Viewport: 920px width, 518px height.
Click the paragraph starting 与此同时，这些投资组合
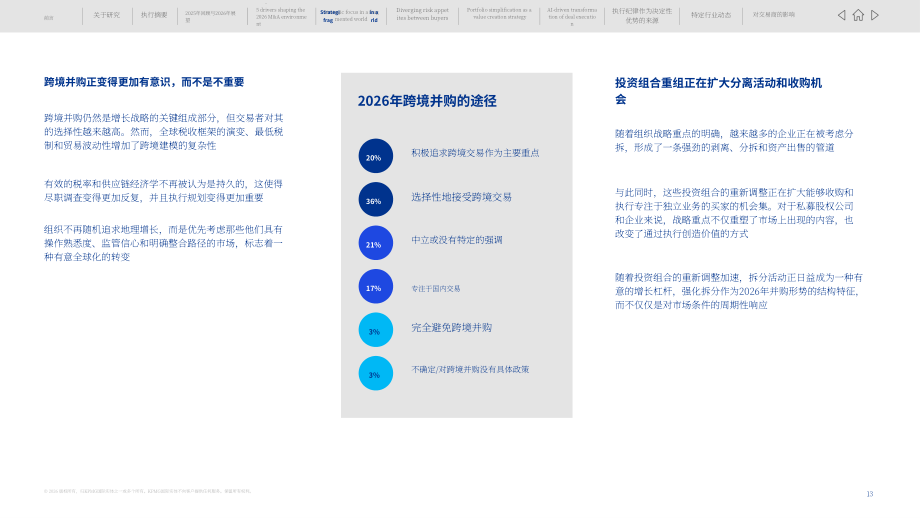[733, 213]
